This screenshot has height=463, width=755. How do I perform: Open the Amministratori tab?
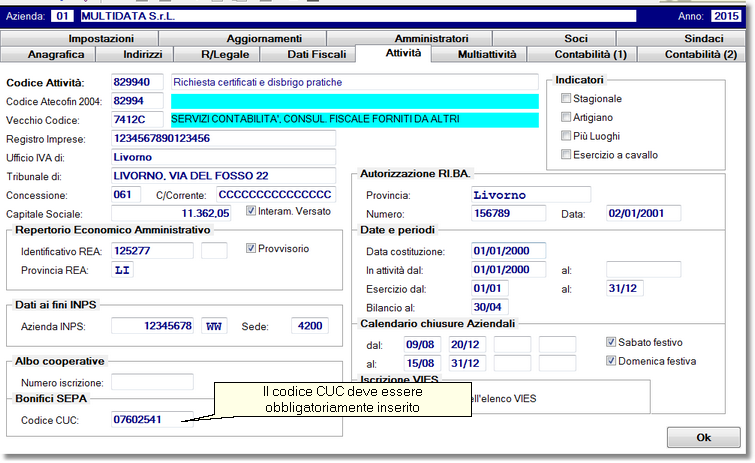pyautogui.click(x=409, y=39)
